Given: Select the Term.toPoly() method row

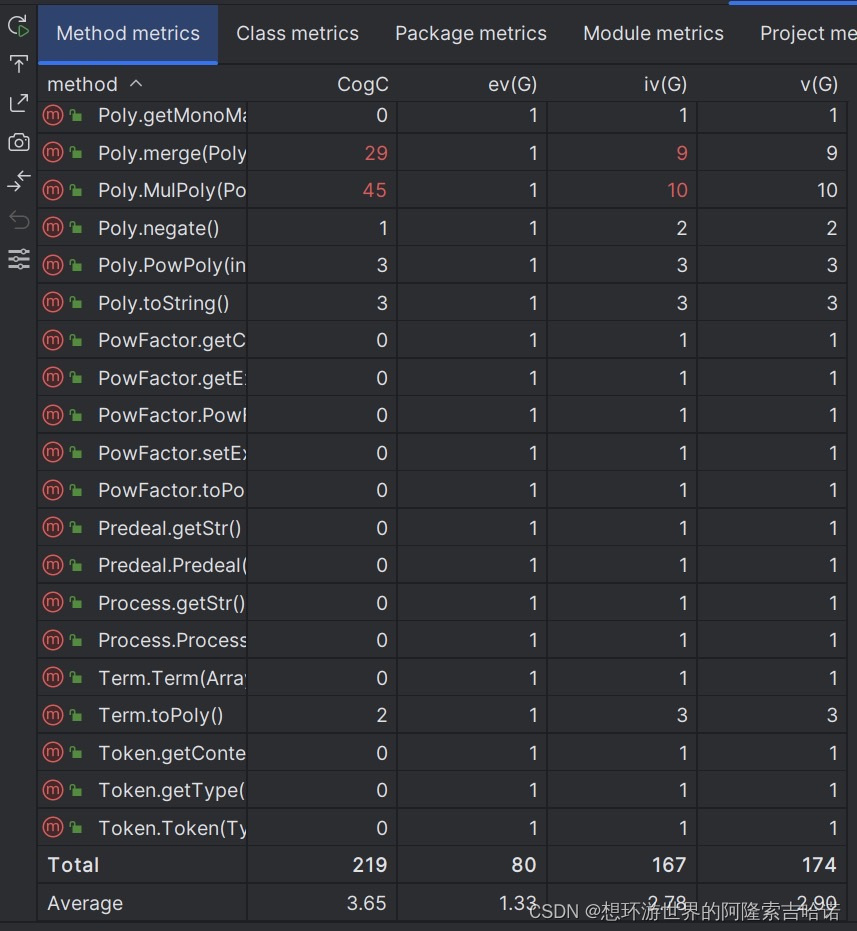Looking at the screenshot, I should click(x=442, y=715).
